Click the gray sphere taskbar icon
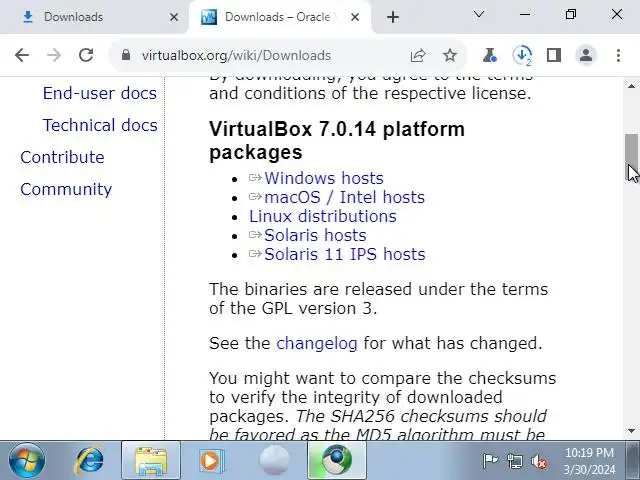 [x=275, y=460]
